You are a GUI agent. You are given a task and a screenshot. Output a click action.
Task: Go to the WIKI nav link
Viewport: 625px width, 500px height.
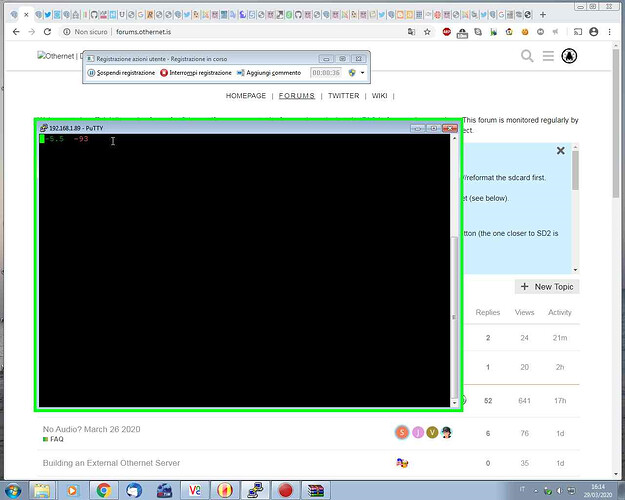[x=379, y=96]
